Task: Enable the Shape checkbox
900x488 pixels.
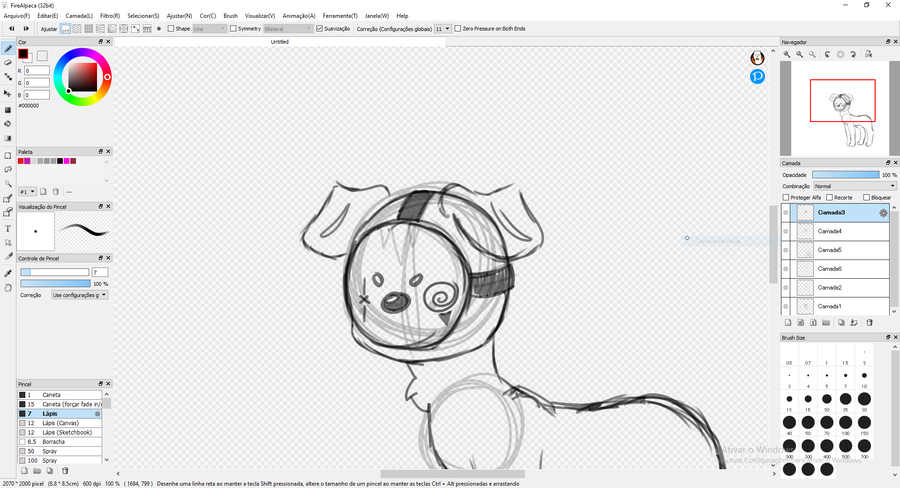Action: point(170,29)
